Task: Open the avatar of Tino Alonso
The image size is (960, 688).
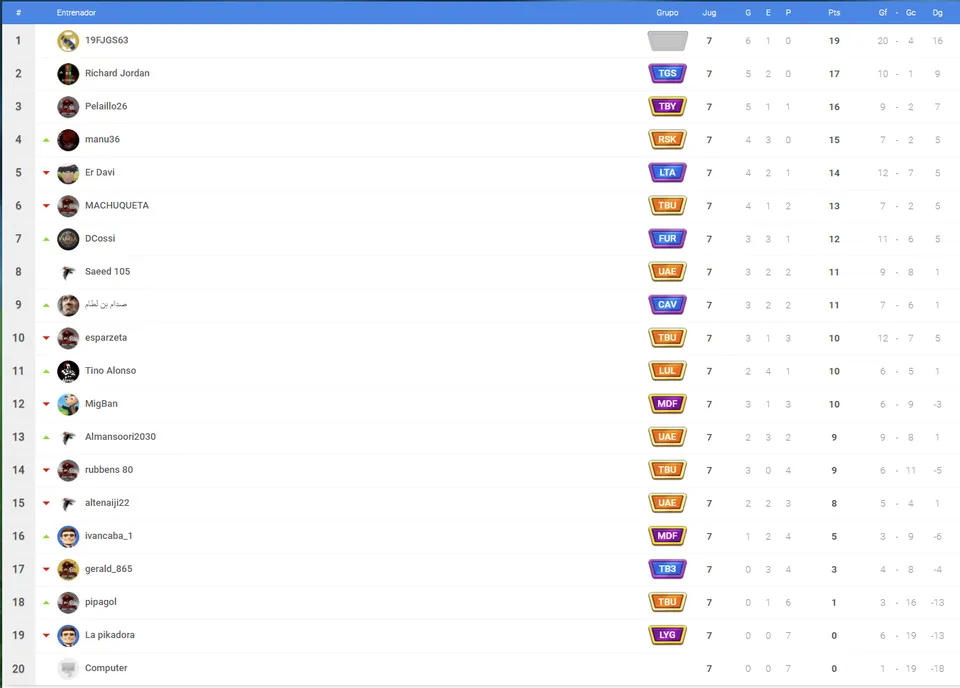Action: [x=68, y=372]
